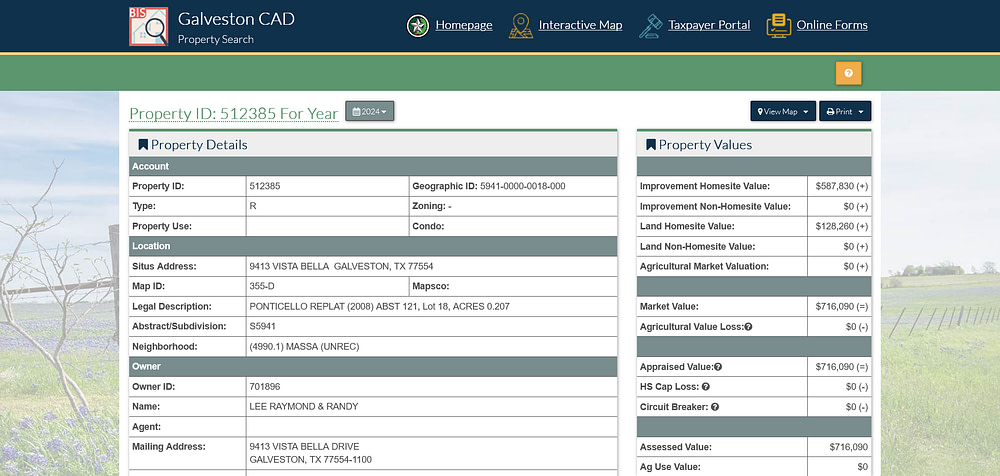This screenshot has height=476, width=1000.
Task: Click the Owner section header
Action: click(x=373, y=366)
